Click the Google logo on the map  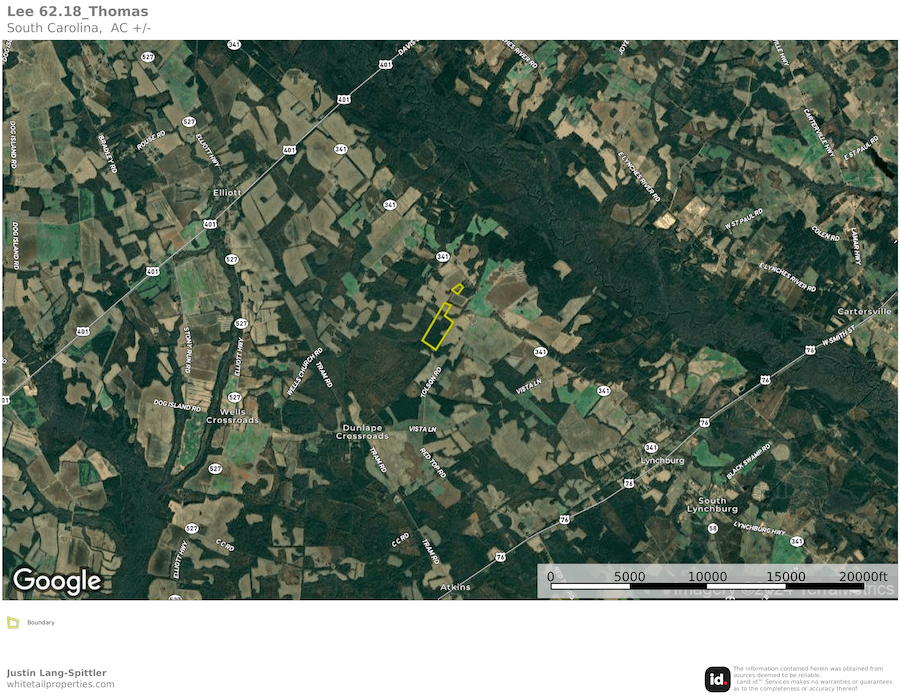pyautogui.click(x=57, y=580)
